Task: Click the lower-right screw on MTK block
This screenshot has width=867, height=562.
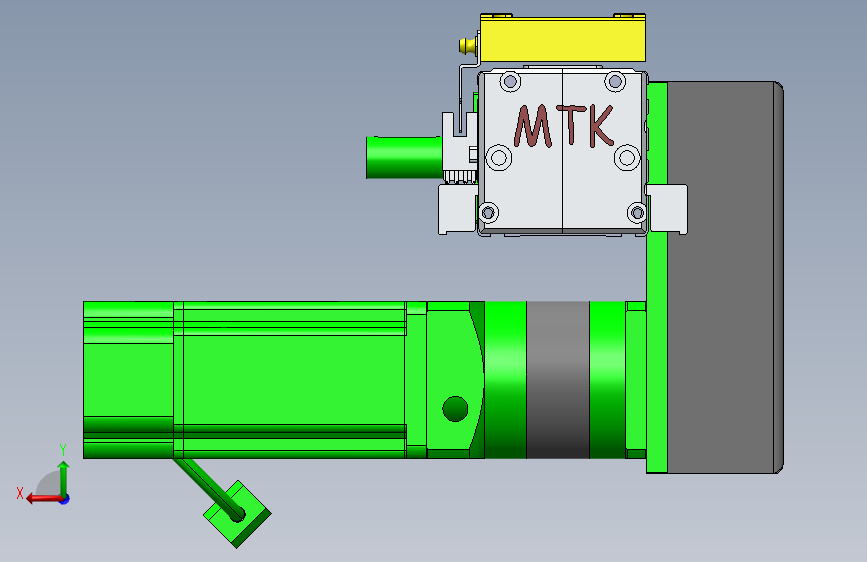Action: [637, 212]
